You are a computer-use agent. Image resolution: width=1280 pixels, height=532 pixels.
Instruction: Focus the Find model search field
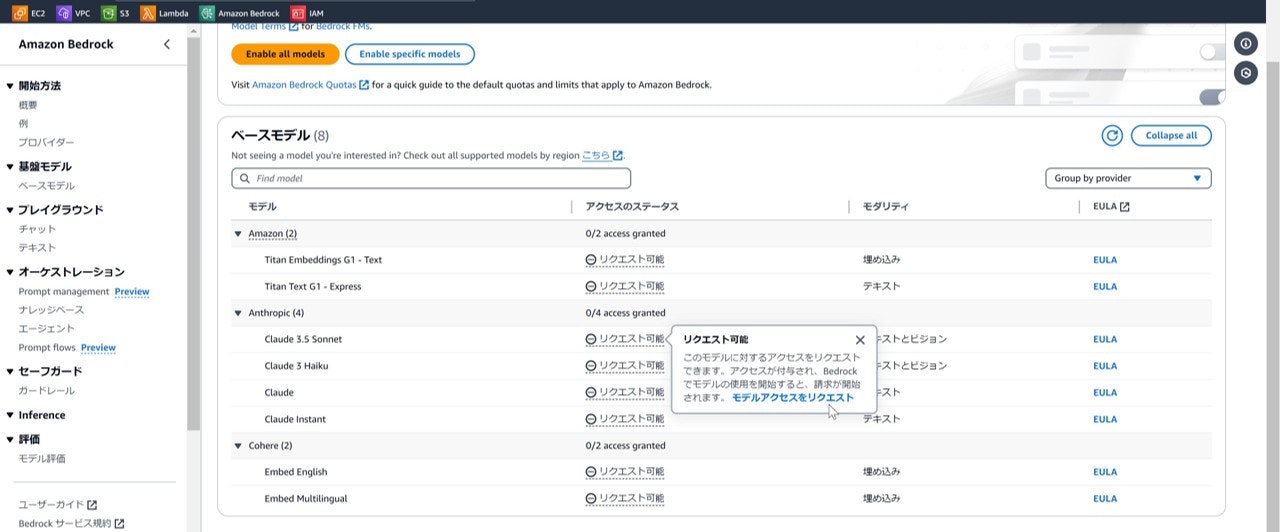tap(431, 178)
